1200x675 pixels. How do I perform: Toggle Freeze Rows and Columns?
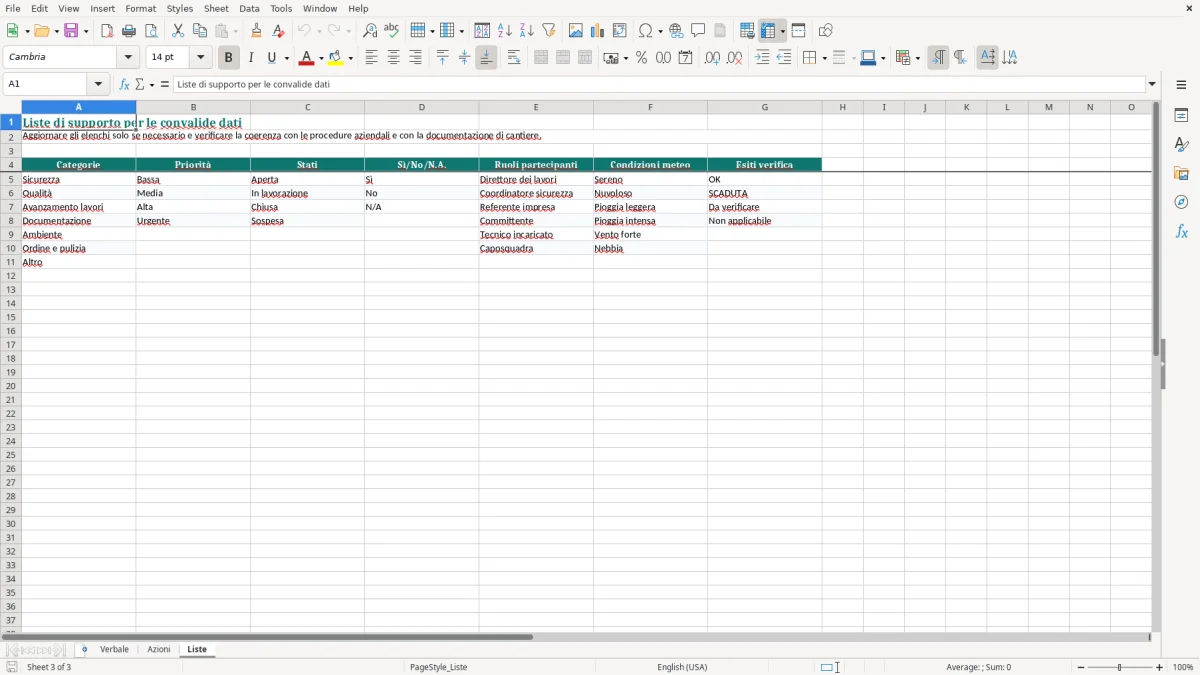[769, 31]
